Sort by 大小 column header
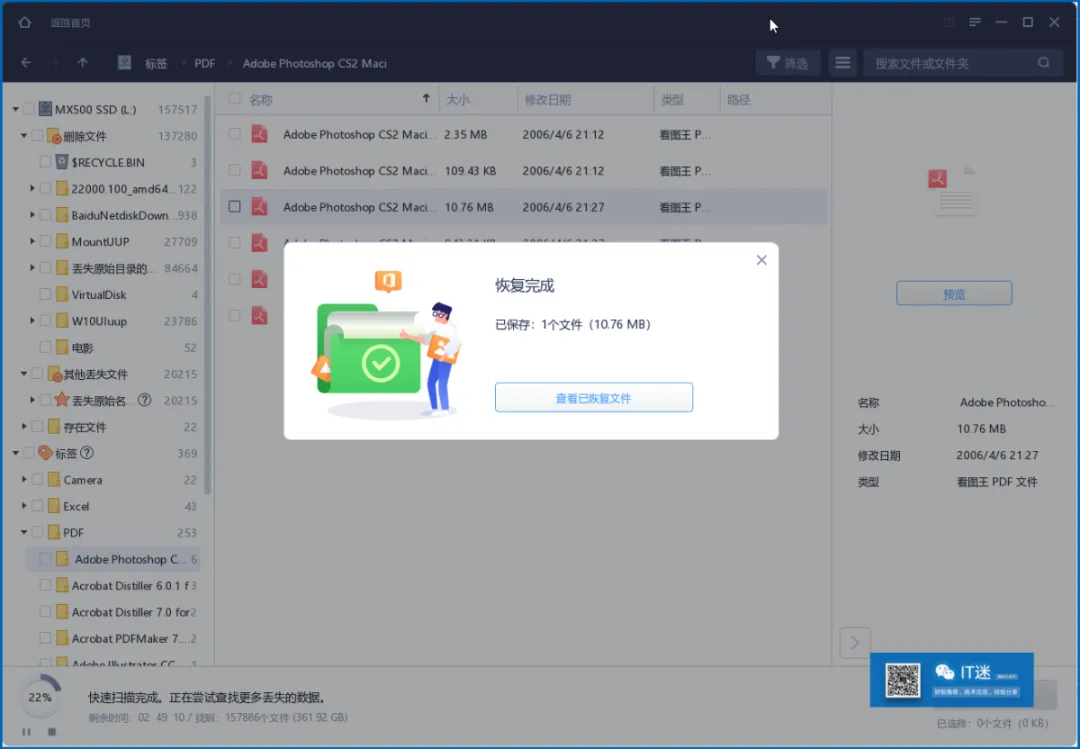1080x749 pixels. coord(457,100)
